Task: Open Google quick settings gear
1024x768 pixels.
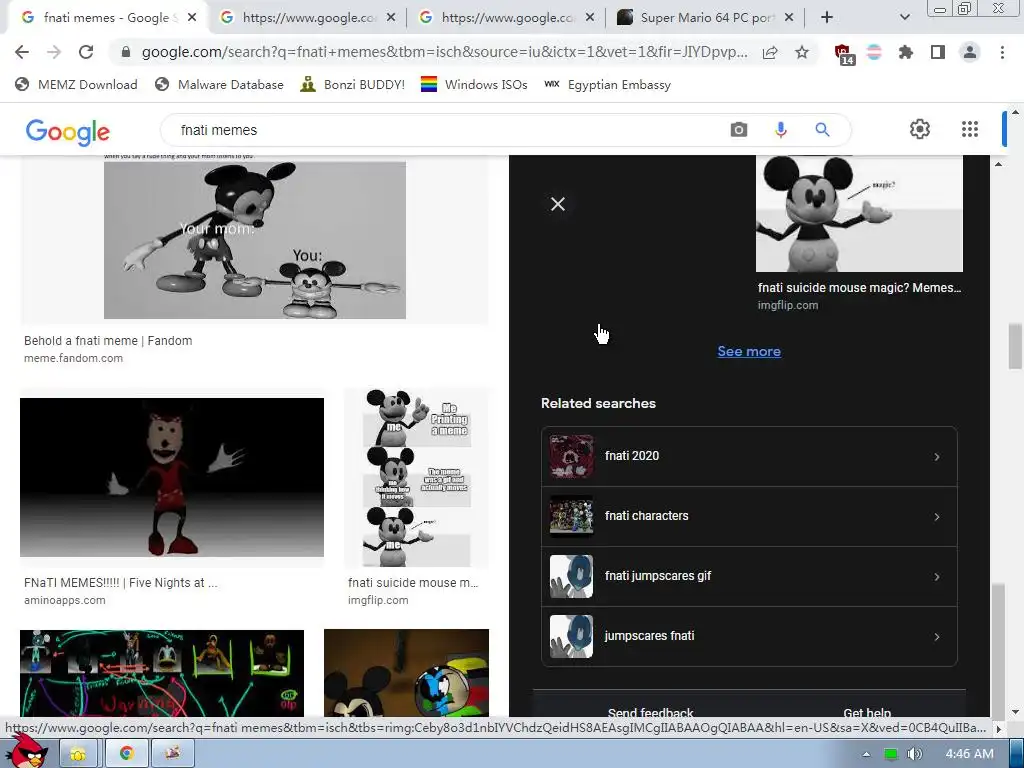Action: coord(920,129)
